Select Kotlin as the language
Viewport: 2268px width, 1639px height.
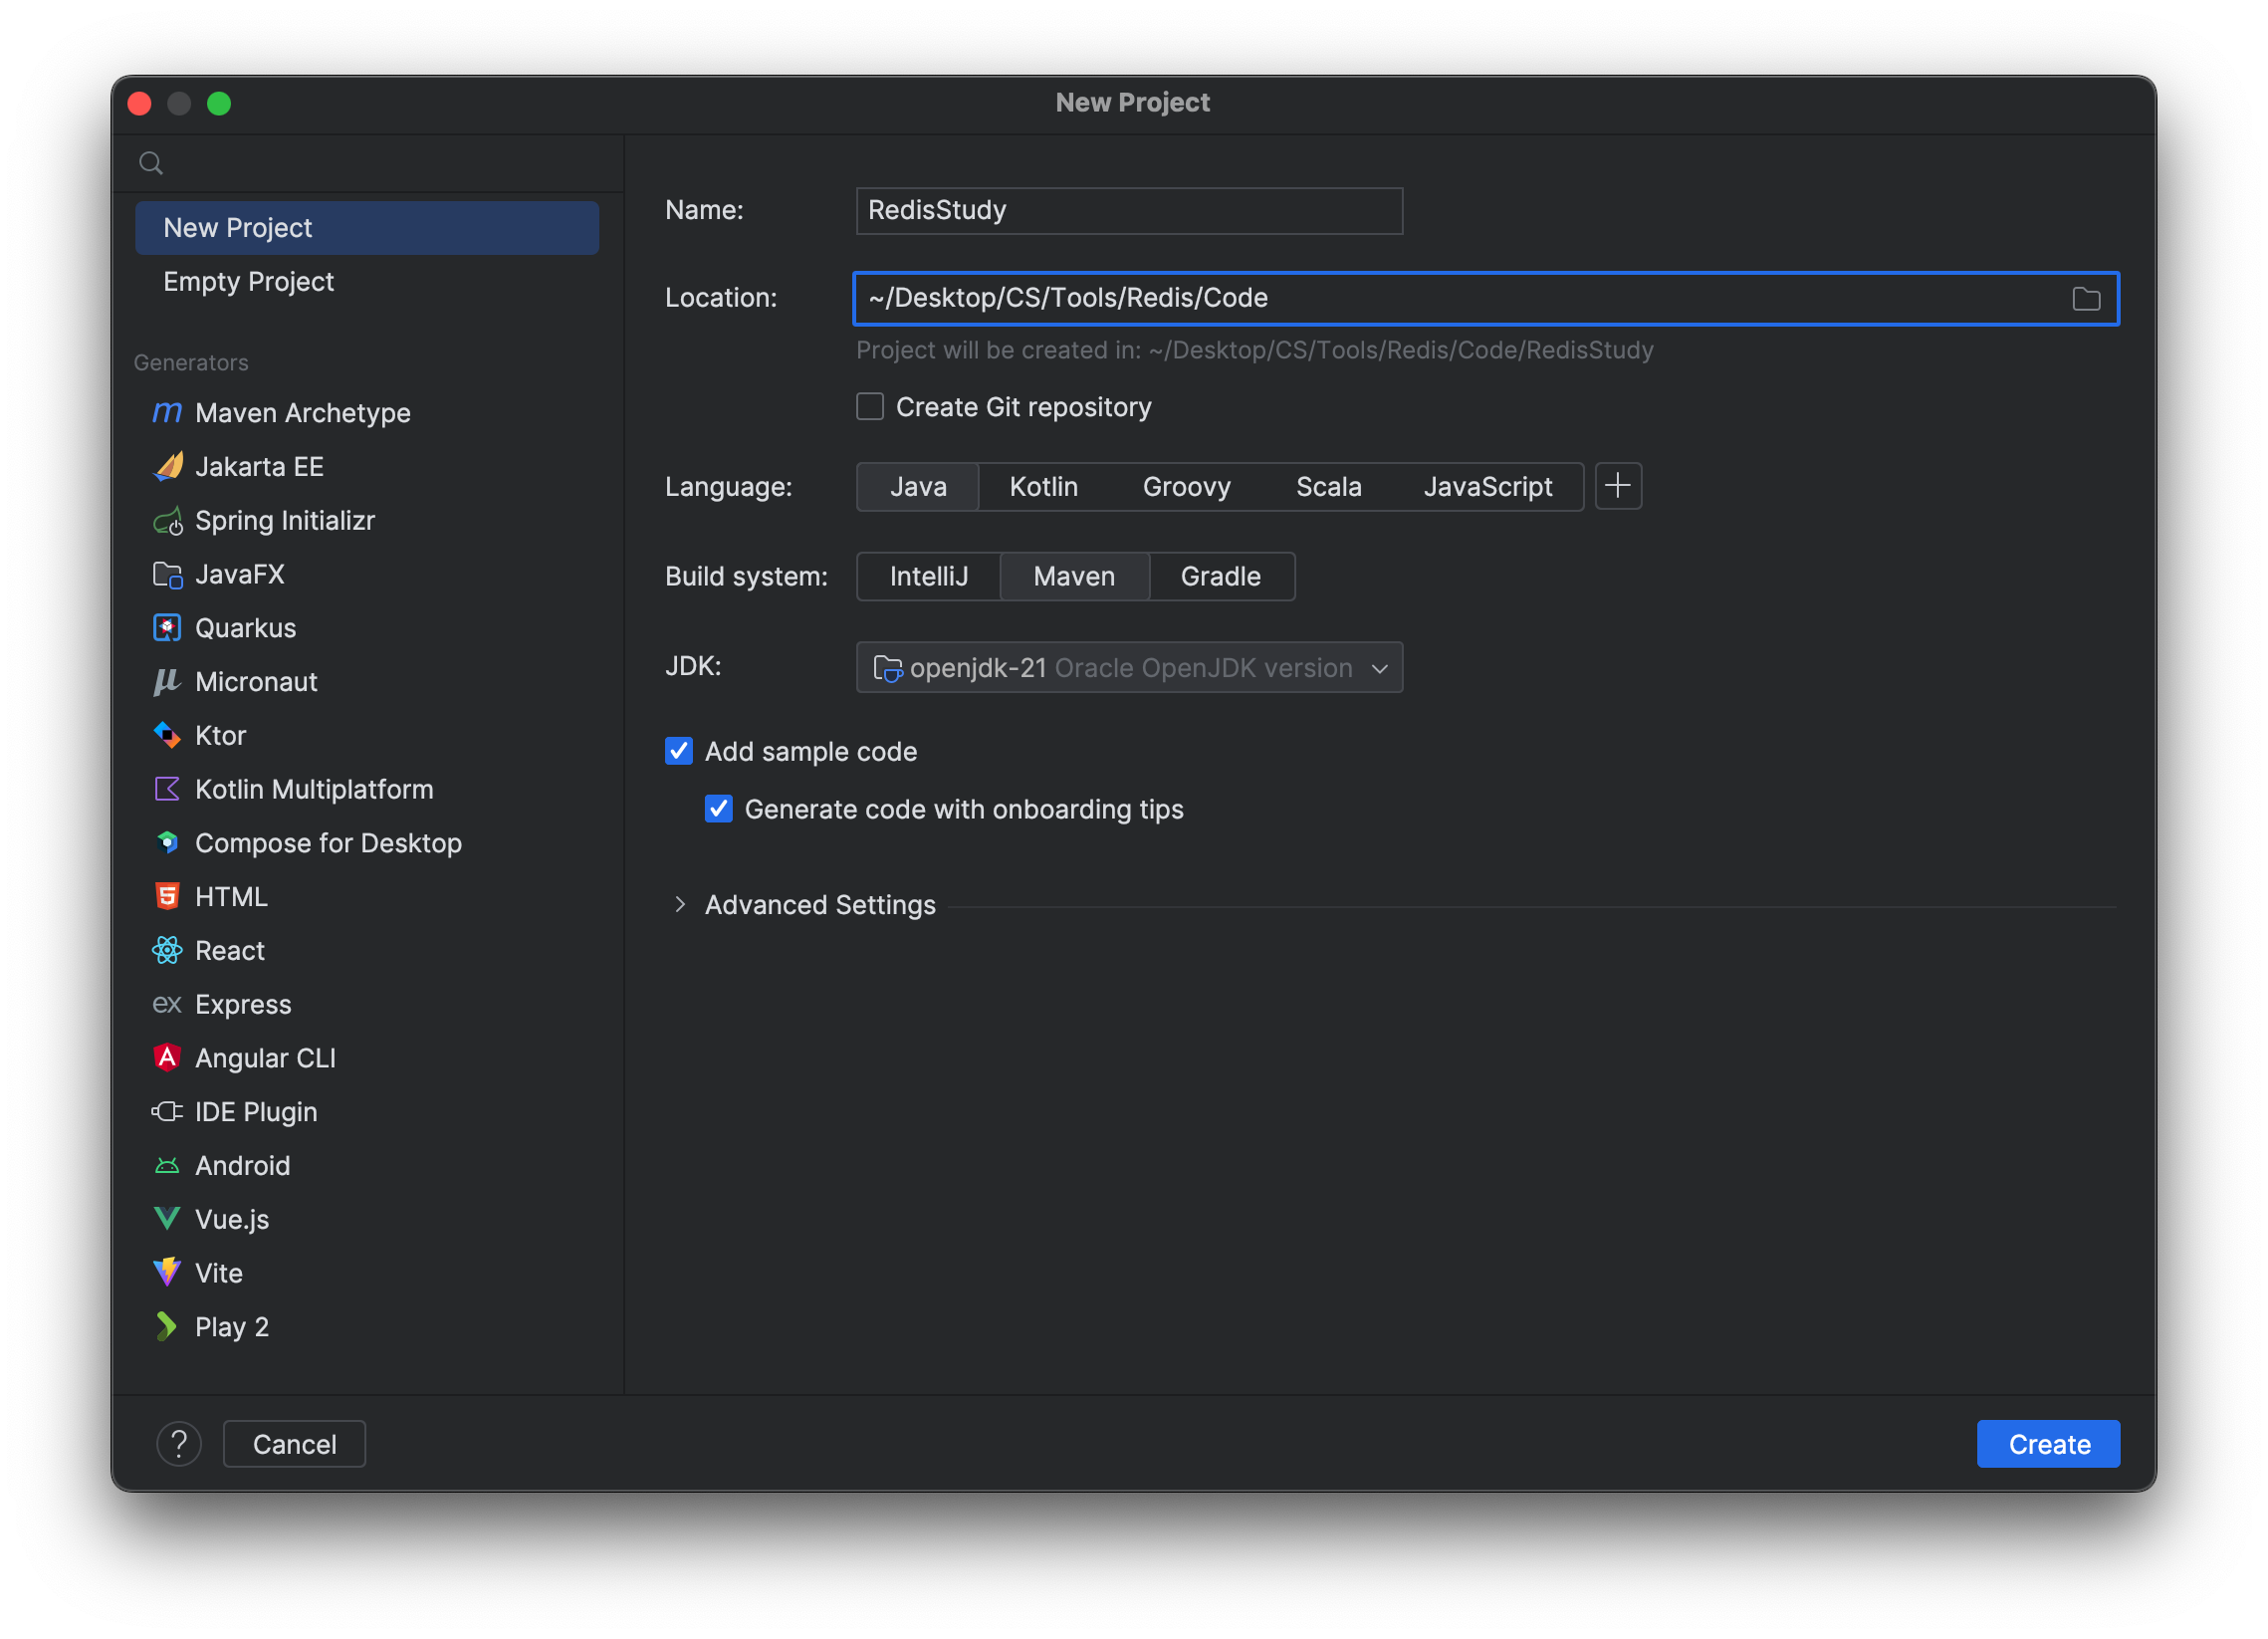pos(1044,487)
